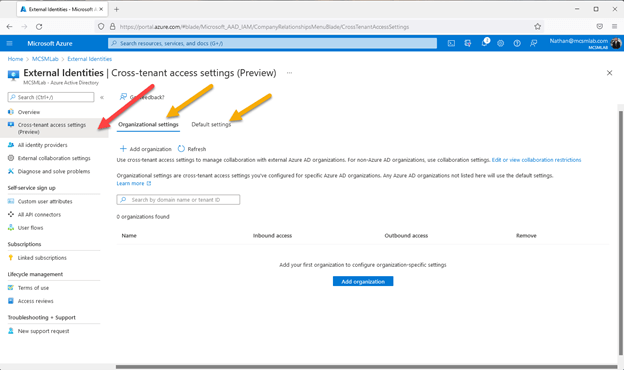Collapse the left menu with chevron
This screenshot has width=624, height=370.
[x=102, y=97]
